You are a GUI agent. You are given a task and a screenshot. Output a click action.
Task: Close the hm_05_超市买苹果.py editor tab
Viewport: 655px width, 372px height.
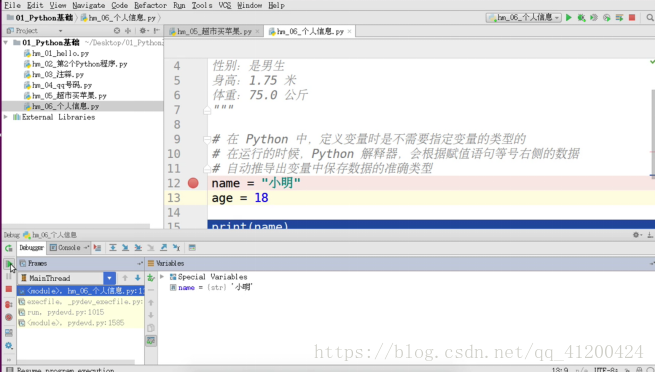coord(257,31)
